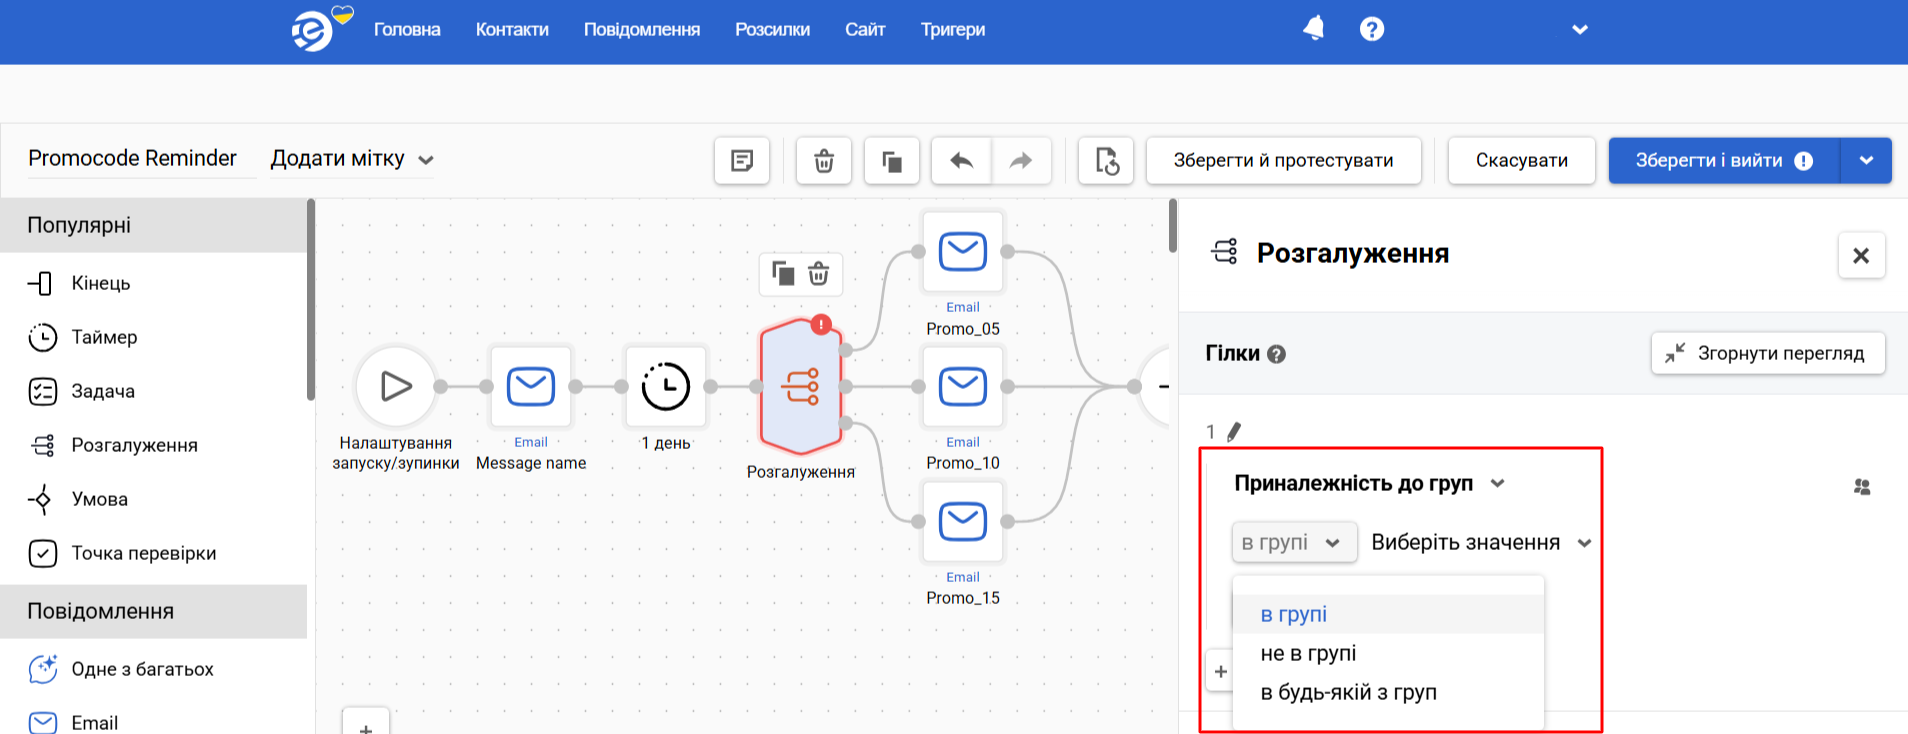
Task: Delete the branching node via floating trash icon
Action: click(x=818, y=274)
